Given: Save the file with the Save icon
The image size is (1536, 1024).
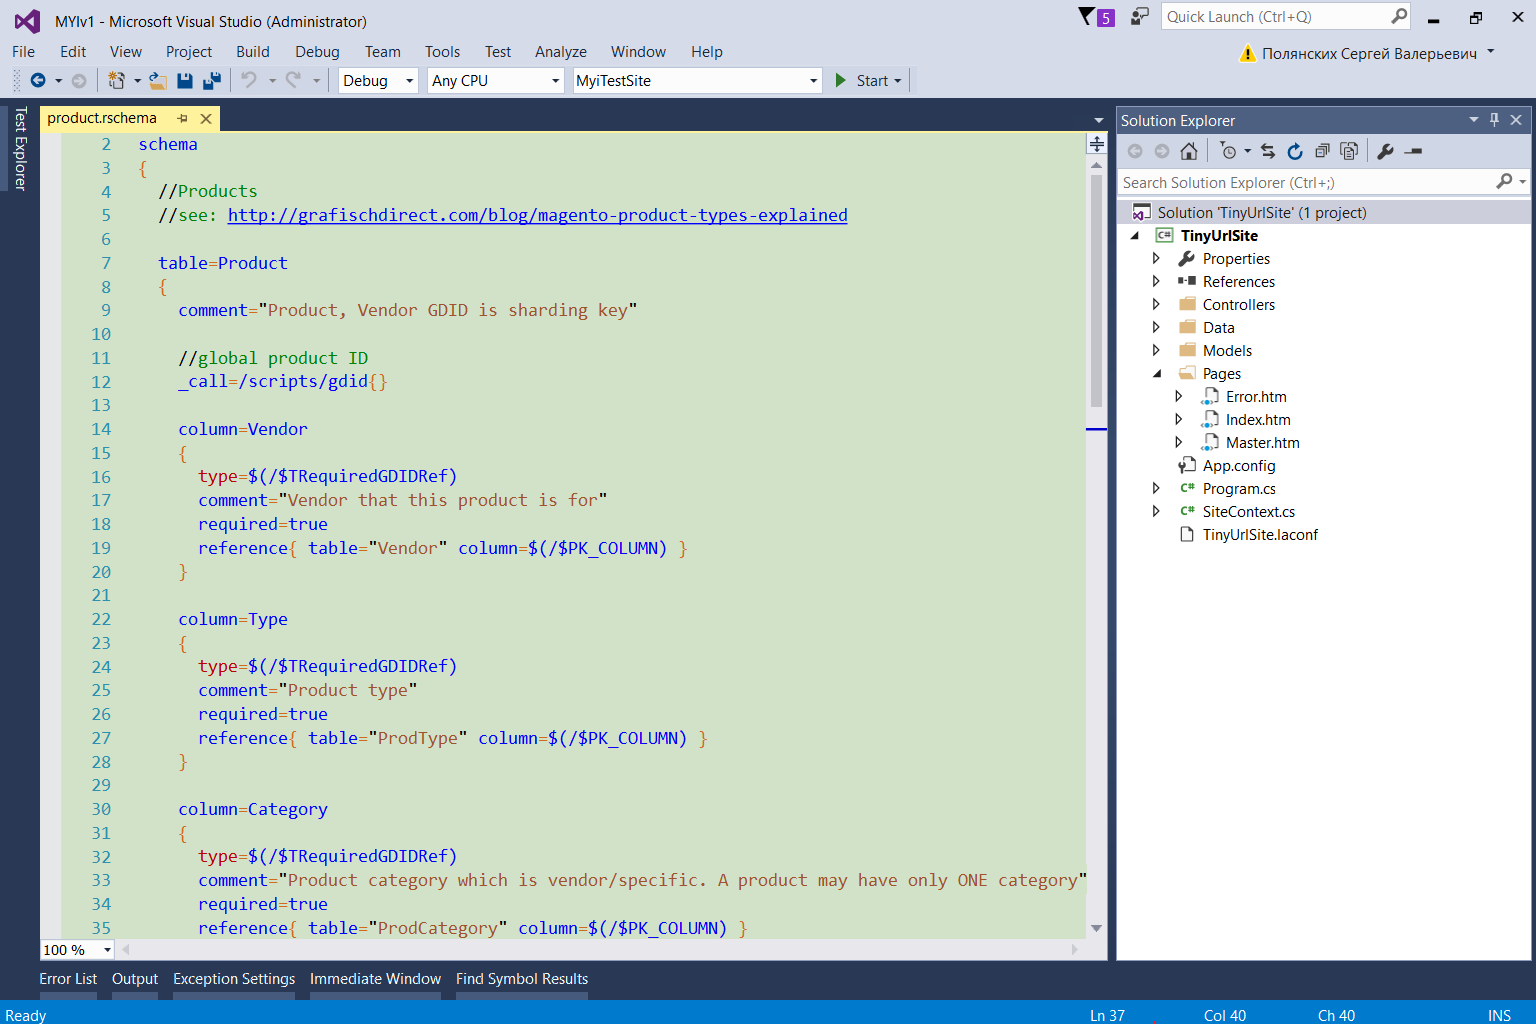Looking at the screenshot, I should coord(185,80).
